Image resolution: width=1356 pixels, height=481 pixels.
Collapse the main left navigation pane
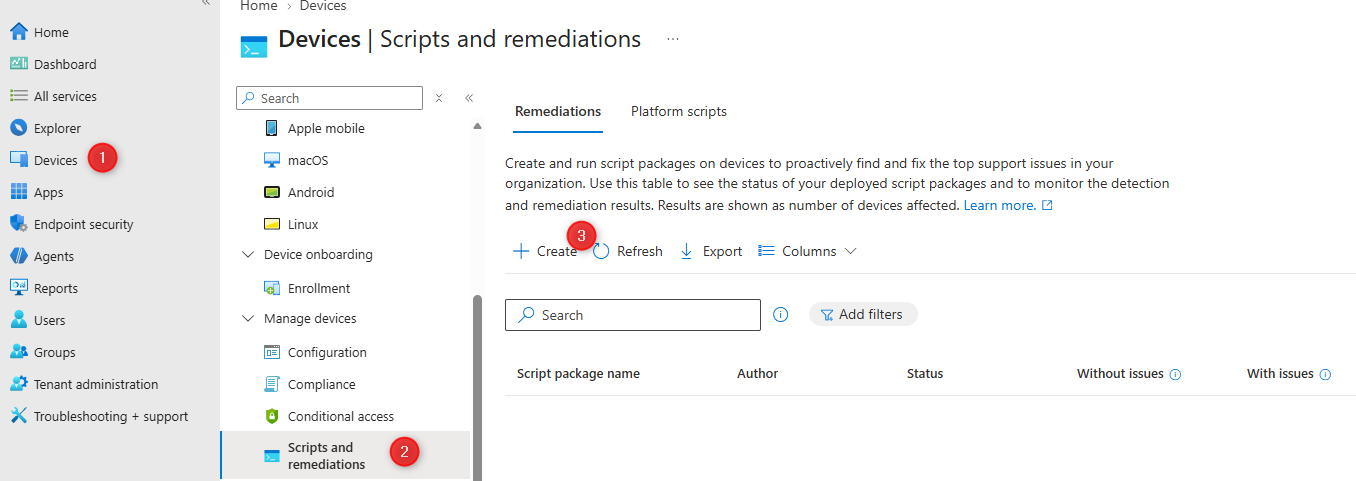[x=205, y=3]
